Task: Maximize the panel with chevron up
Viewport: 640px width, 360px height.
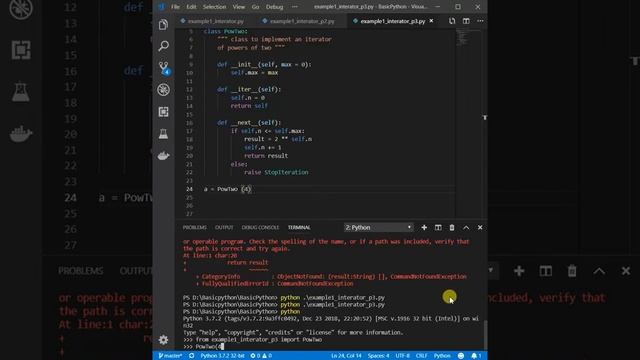Action: [x=466, y=227]
